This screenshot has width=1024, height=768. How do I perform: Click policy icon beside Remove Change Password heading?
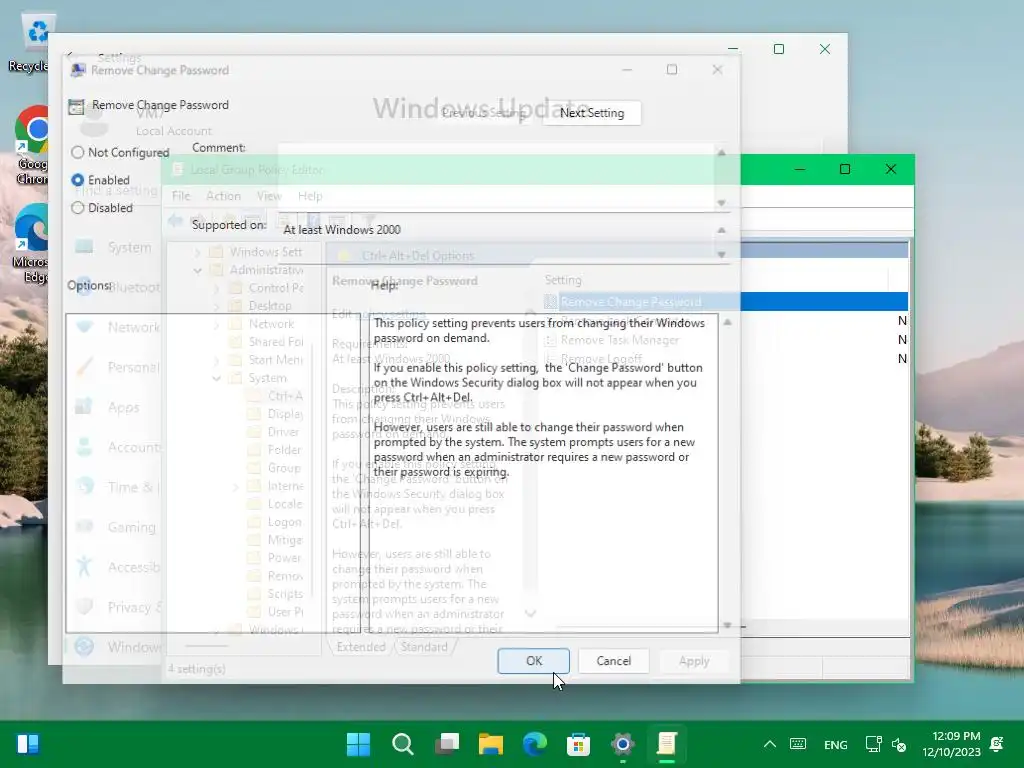pos(76,106)
